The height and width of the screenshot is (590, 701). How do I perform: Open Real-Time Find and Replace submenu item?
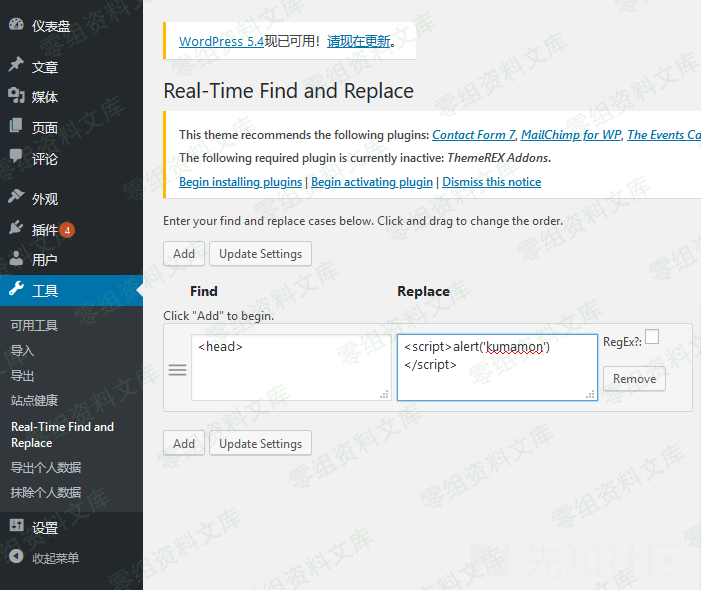coord(62,434)
